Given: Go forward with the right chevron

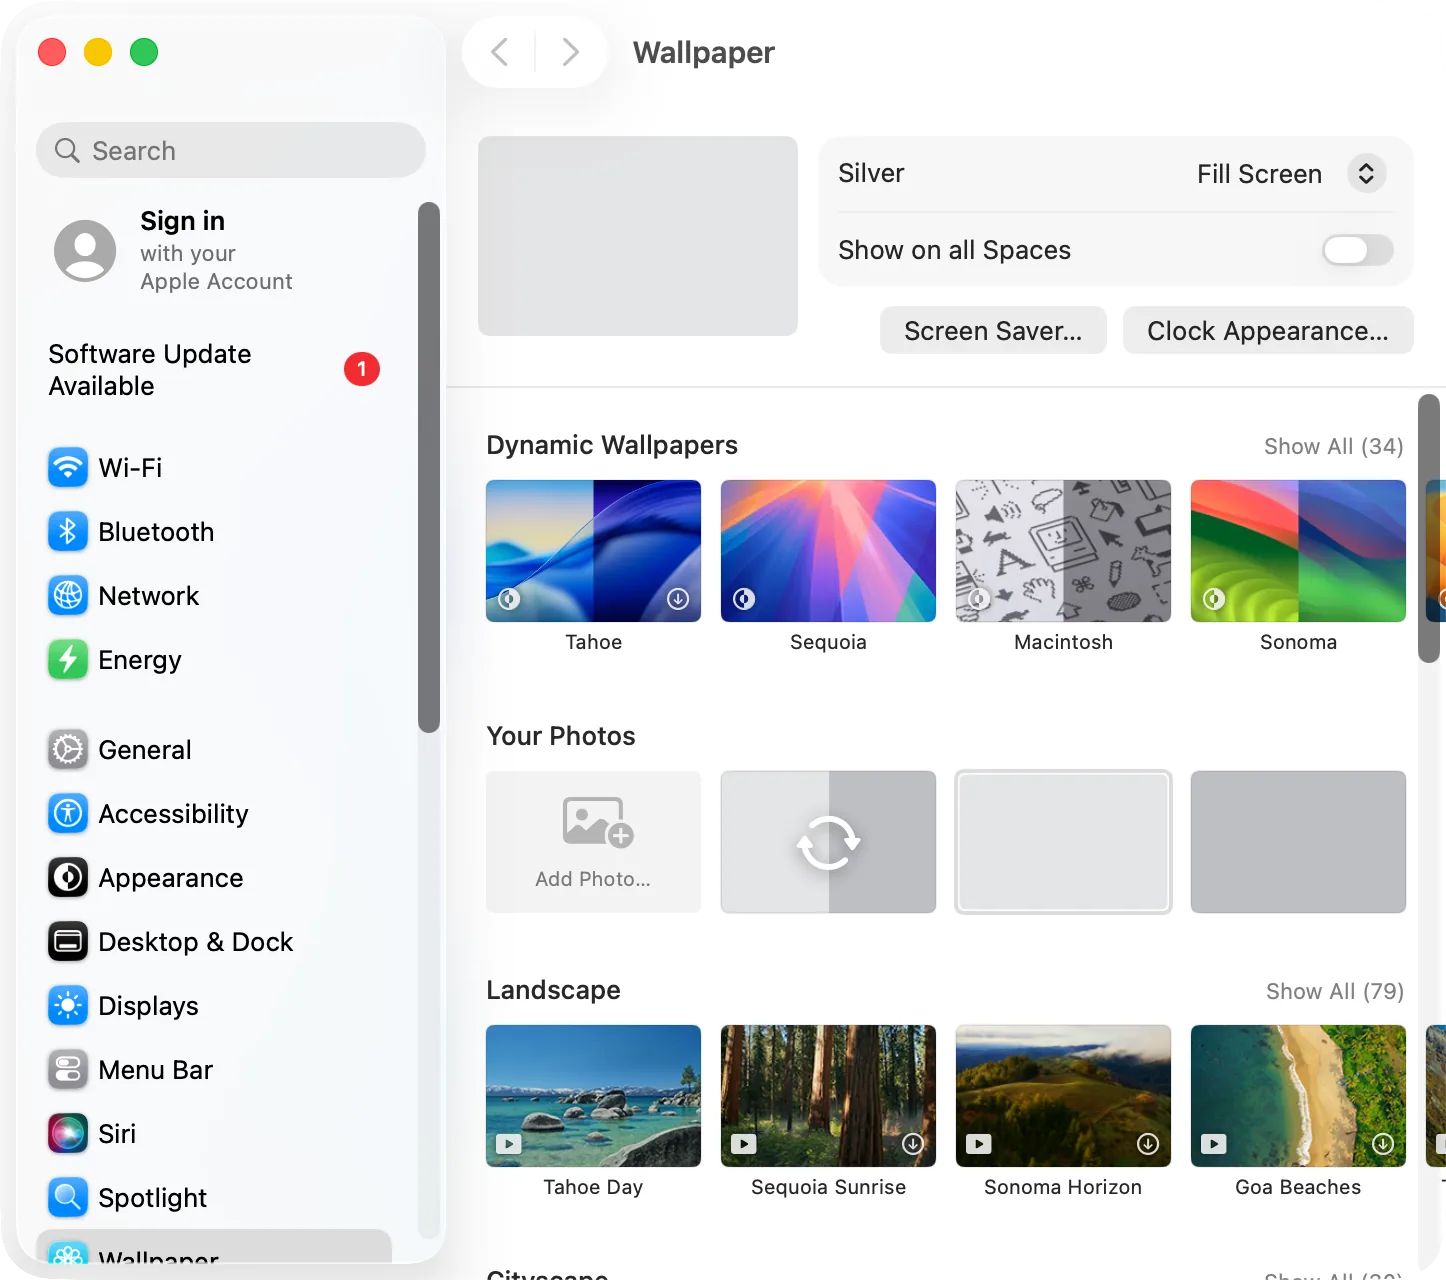Looking at the screenshot, I should [570, 52].
